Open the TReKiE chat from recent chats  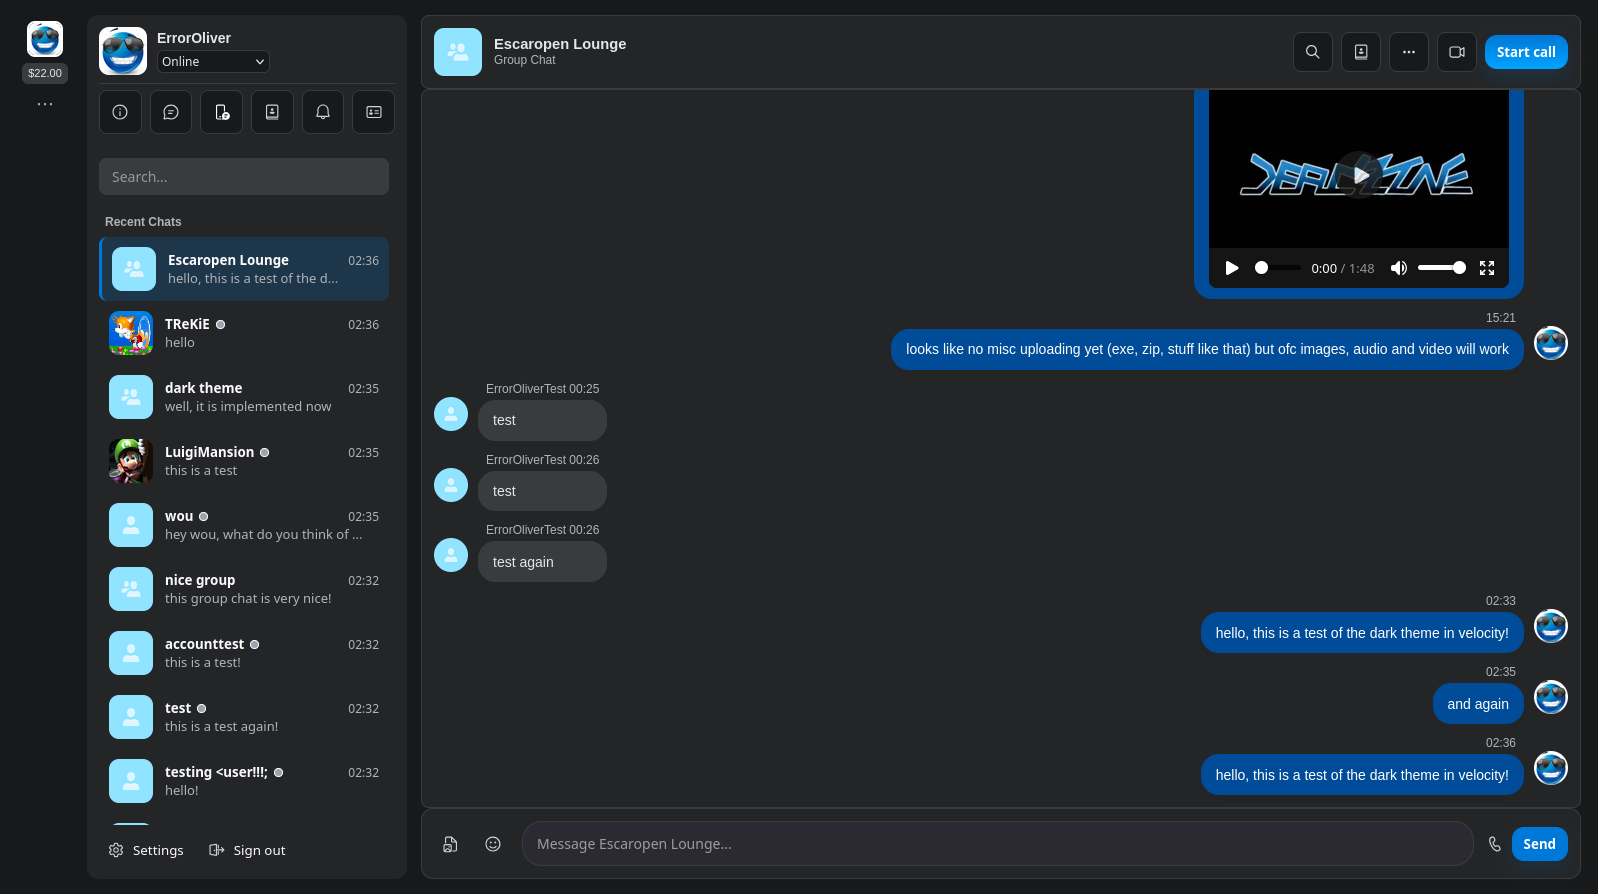244,333
